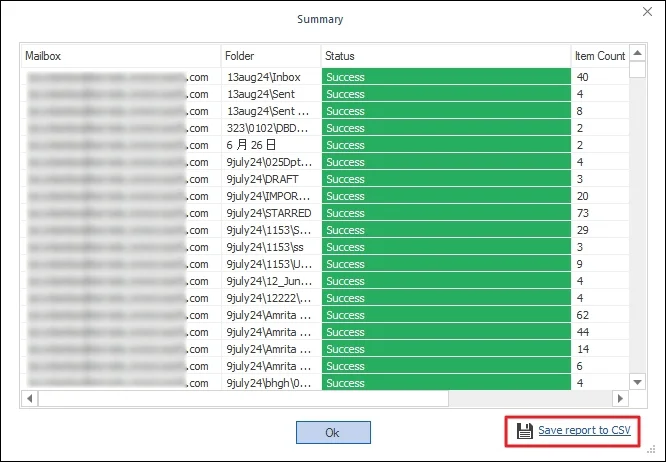Image resolution: width=666 pixels, height=462 pixels.
Task: Click mailbox cell in 9july24\1153\ss row
Action: (x=121, y=247)
